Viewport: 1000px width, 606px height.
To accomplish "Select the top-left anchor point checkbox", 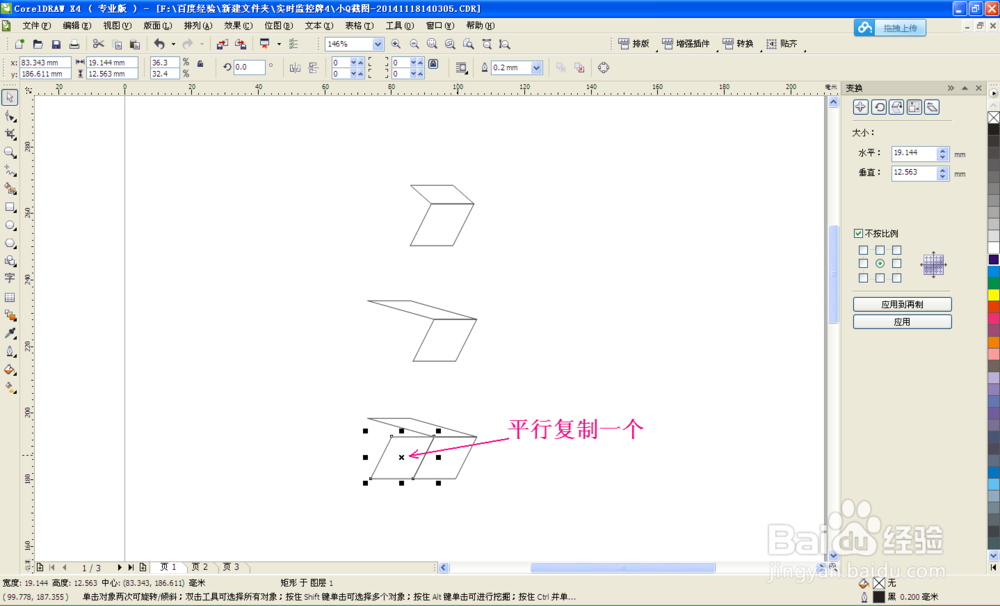I will click(x=861, y=251).
